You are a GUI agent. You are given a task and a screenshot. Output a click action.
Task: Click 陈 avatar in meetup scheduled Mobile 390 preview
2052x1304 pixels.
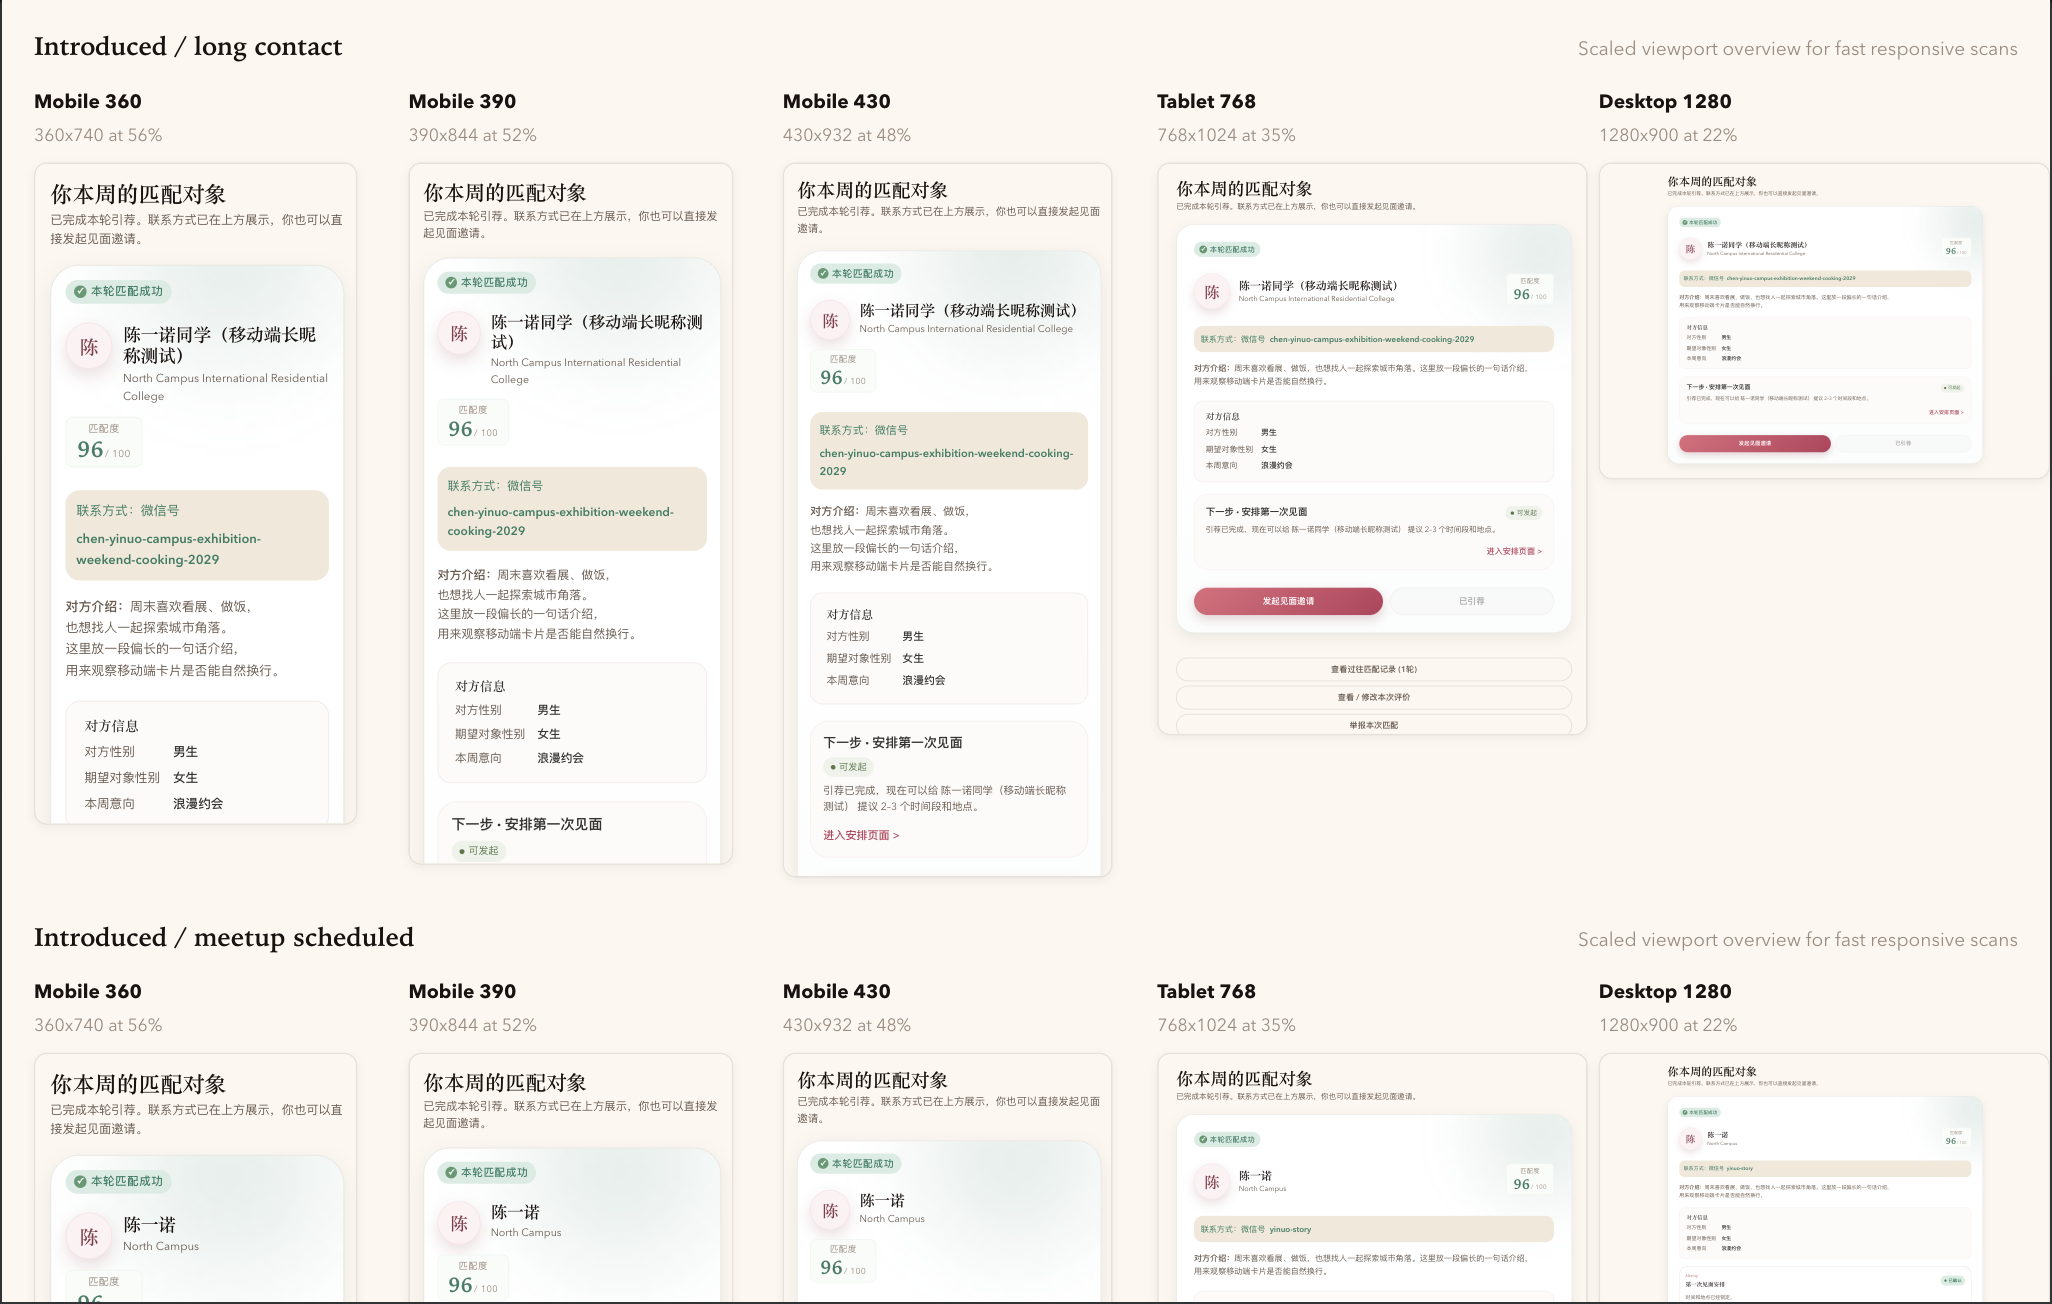tap(459, 1223)
